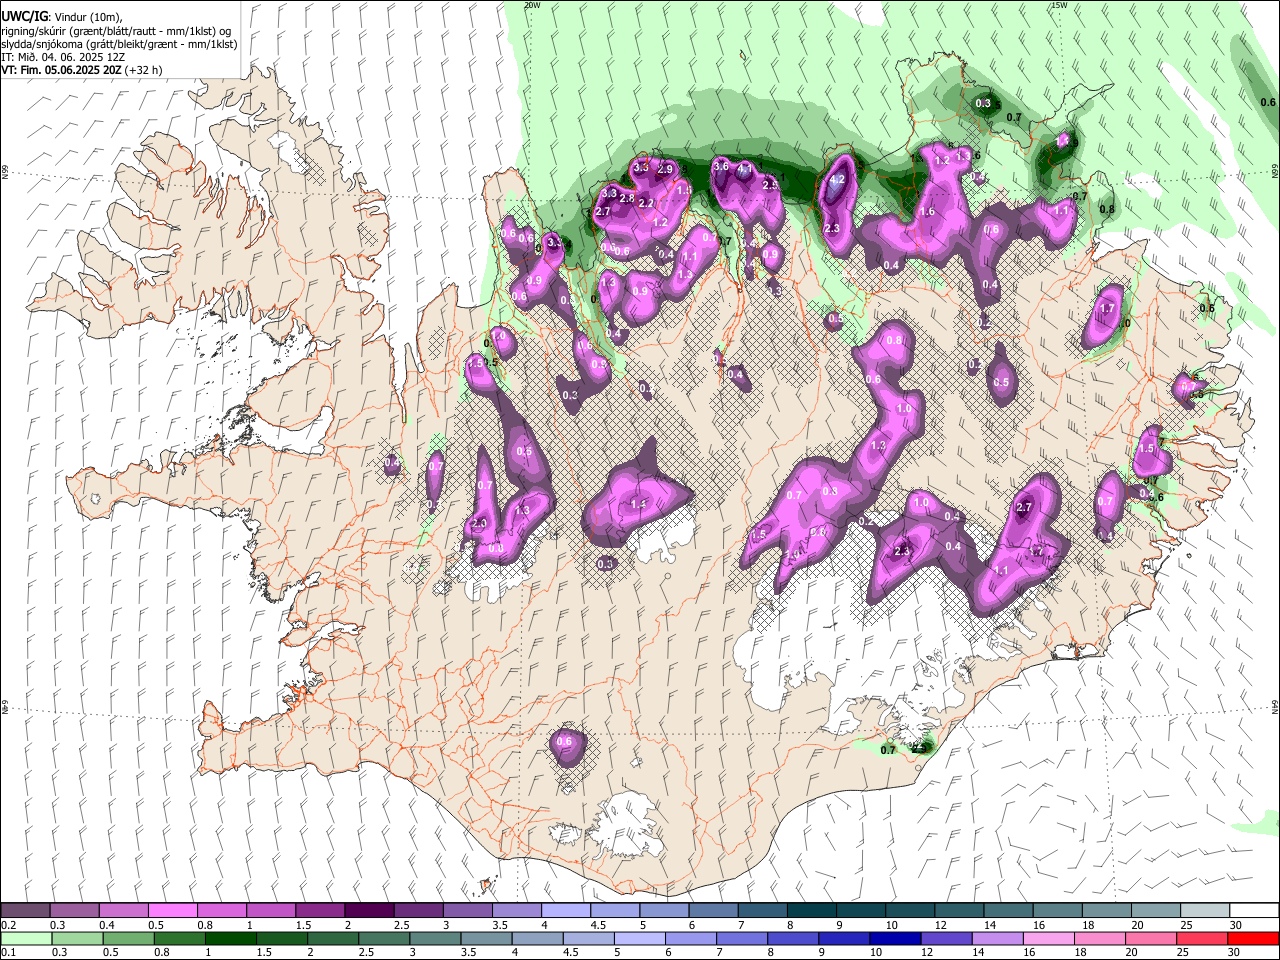This screenshot has height=960, width=1280.
Task: Select the light grey 25 mm snow swatch
Action: [x=1205, y=911]
